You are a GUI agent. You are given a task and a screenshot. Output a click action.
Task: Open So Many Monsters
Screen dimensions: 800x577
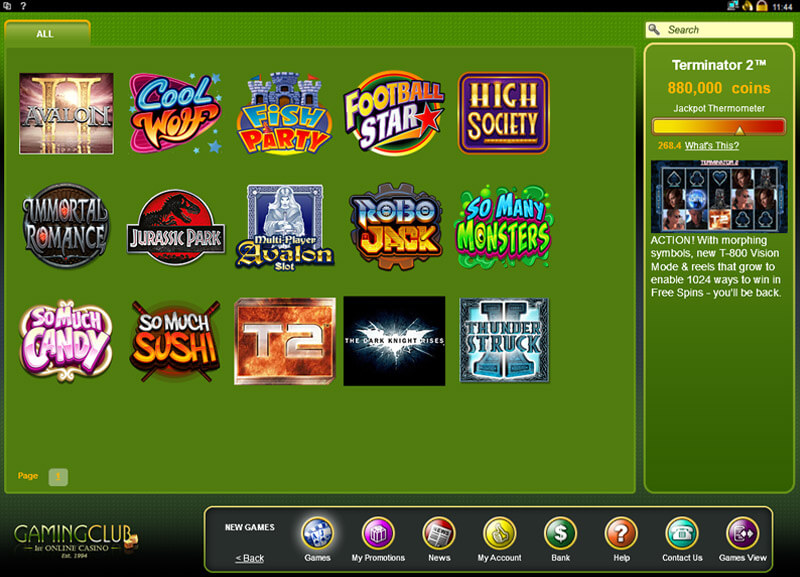coord(504,226)
